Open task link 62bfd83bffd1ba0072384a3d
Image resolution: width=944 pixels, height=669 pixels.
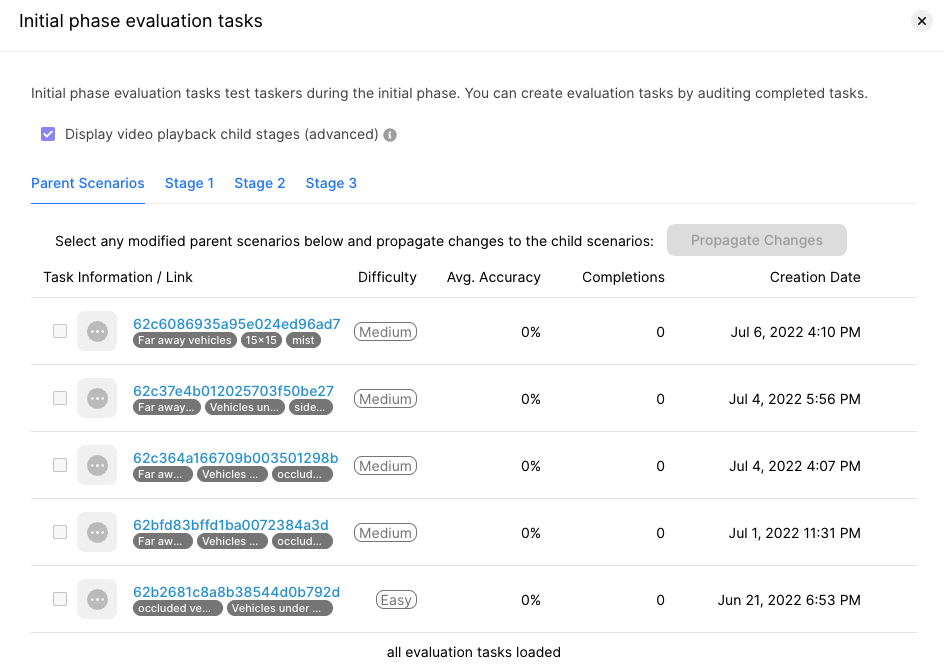pyautogui.click(x=230, y=524)
